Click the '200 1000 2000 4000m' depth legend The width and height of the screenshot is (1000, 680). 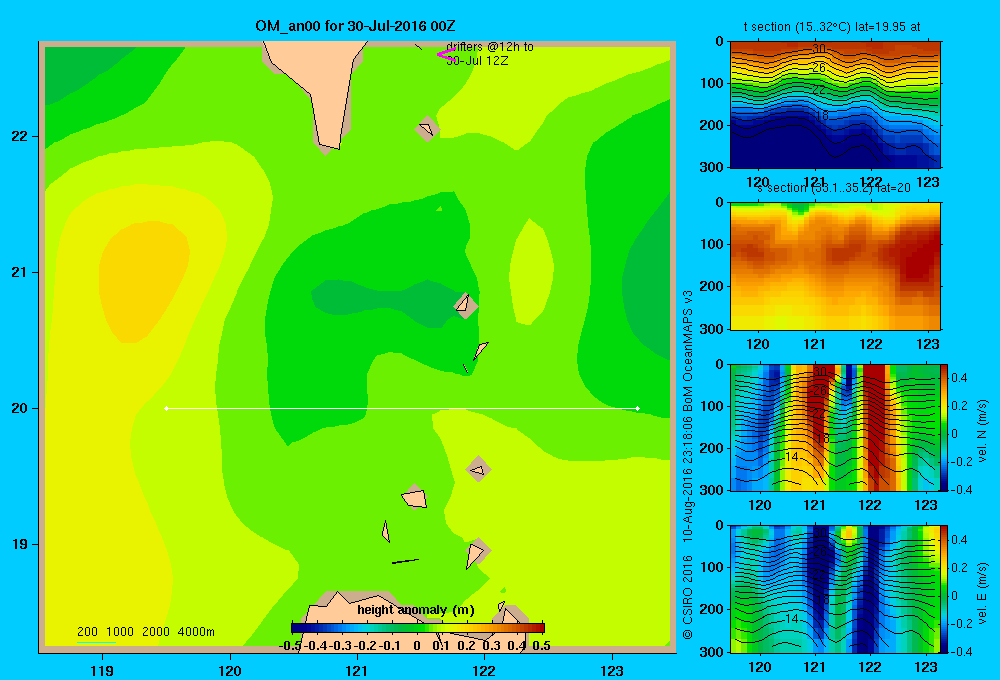[145, 632]
